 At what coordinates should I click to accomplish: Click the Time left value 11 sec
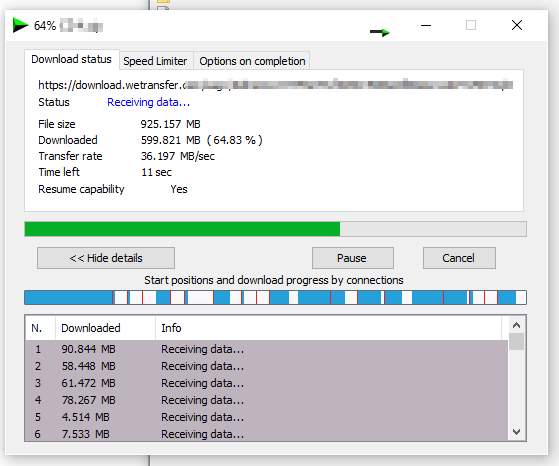pyautogui.click(x=156, y=172)
